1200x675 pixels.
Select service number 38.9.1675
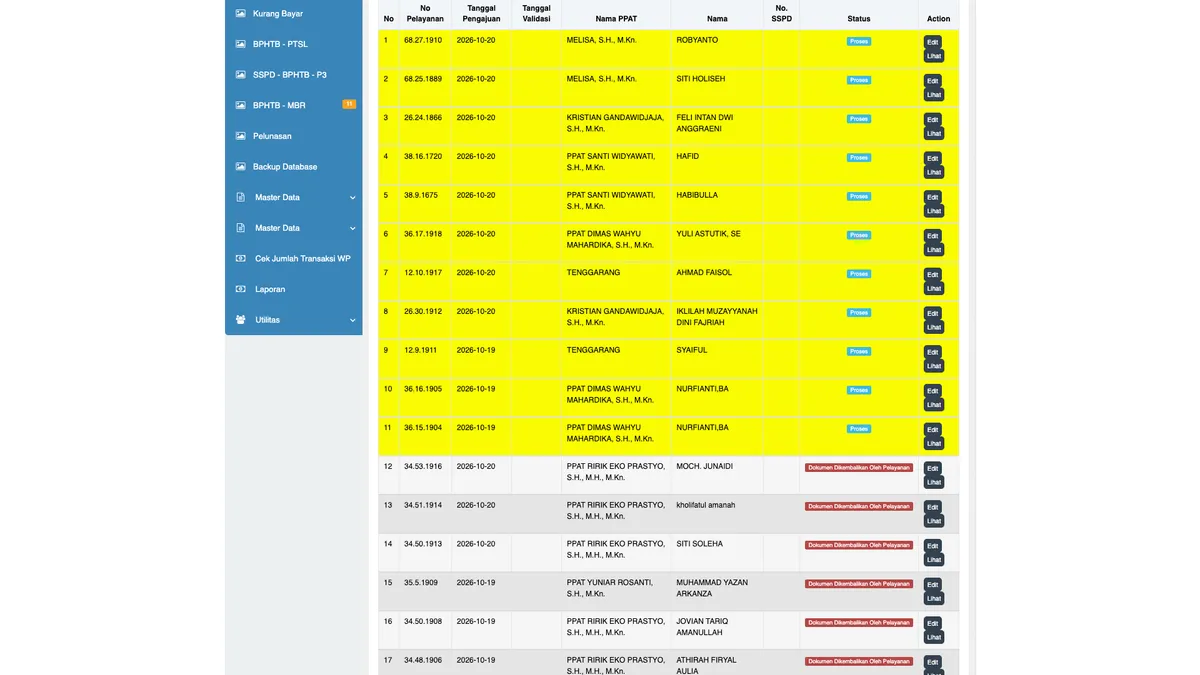pyautogui.click(x=421, y=195)
